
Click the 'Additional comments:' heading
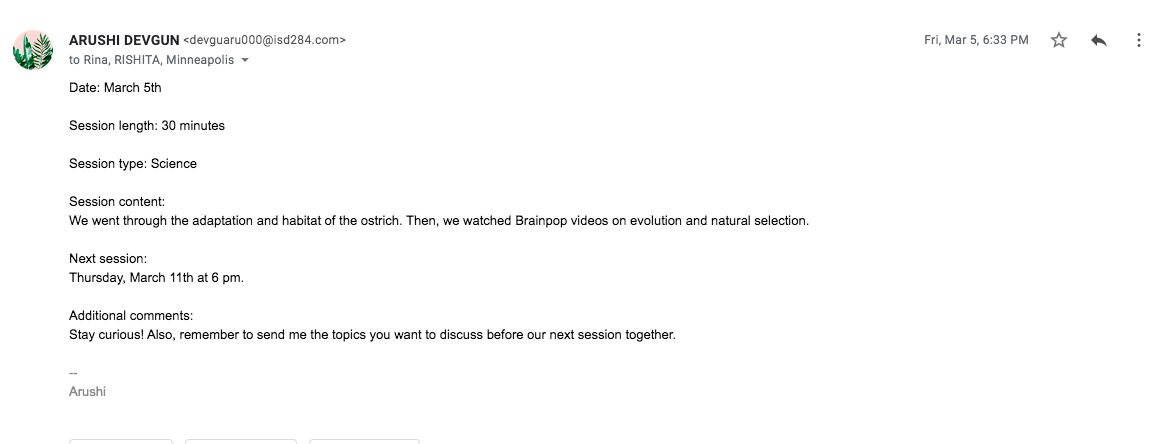tap(131, 316)
